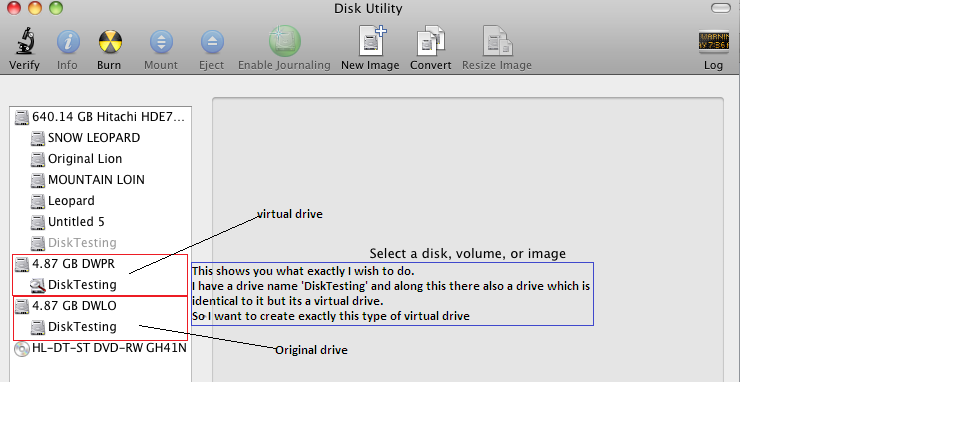
Task: Create a New Image from toolbar
Action: click(x=371, y=41)
